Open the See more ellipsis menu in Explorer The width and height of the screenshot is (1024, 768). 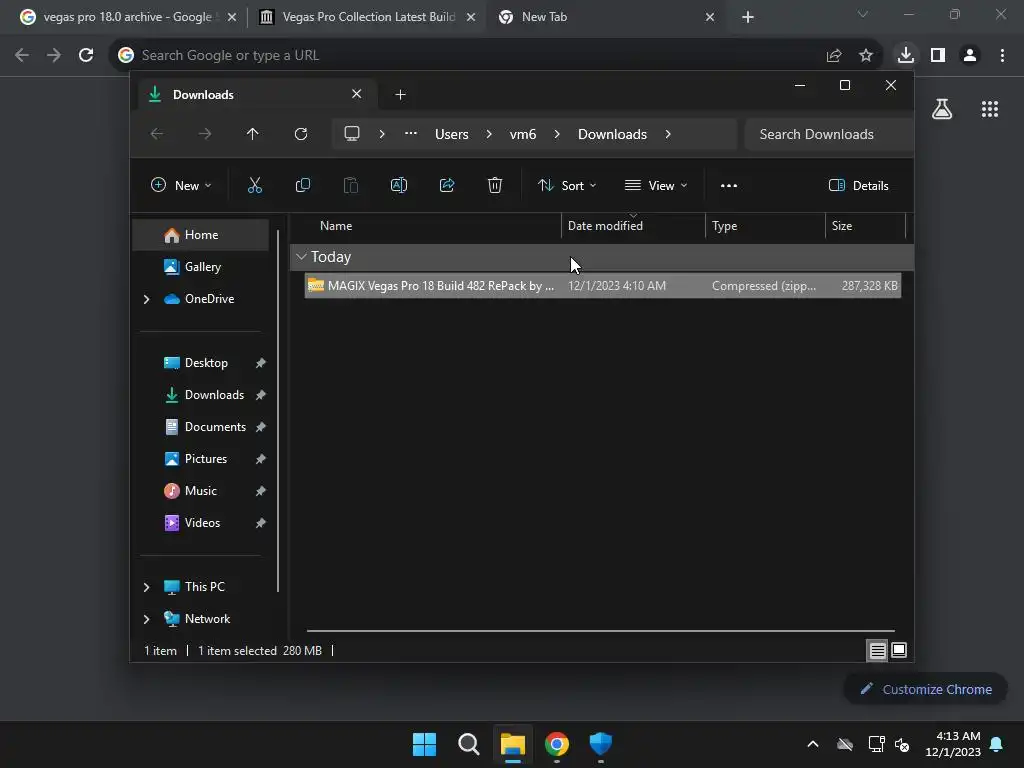pos(729,185)
